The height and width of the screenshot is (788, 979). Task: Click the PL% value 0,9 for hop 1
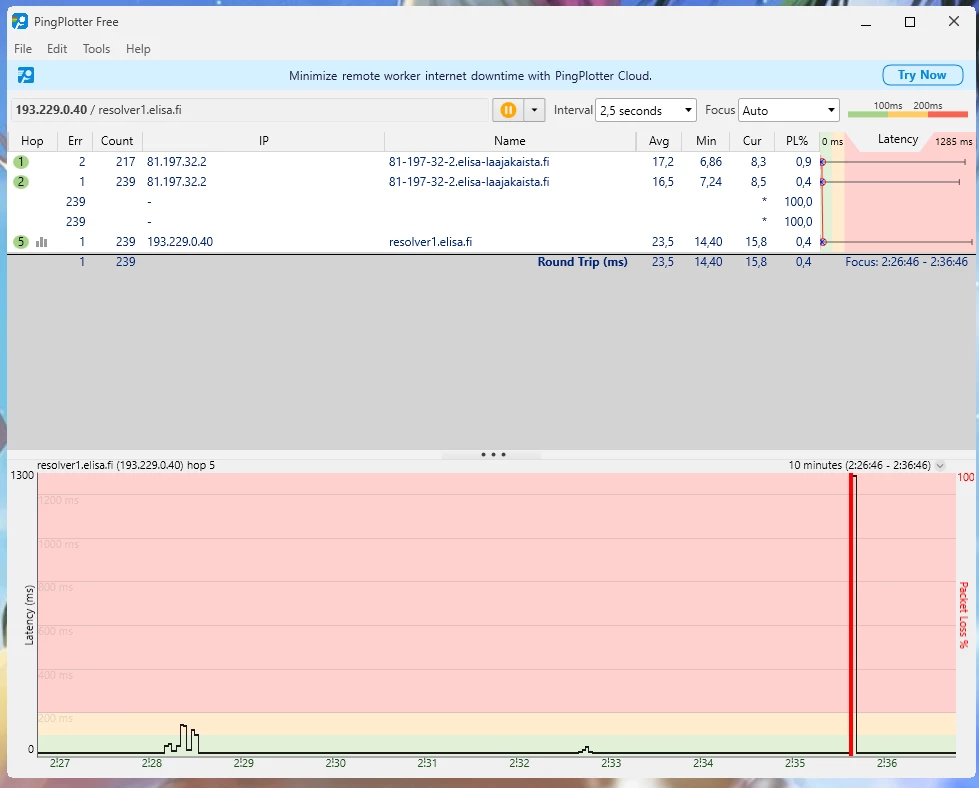click(804, 162)
